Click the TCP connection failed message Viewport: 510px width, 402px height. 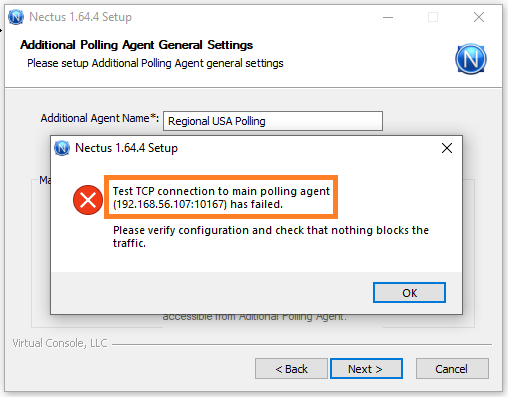221,197
